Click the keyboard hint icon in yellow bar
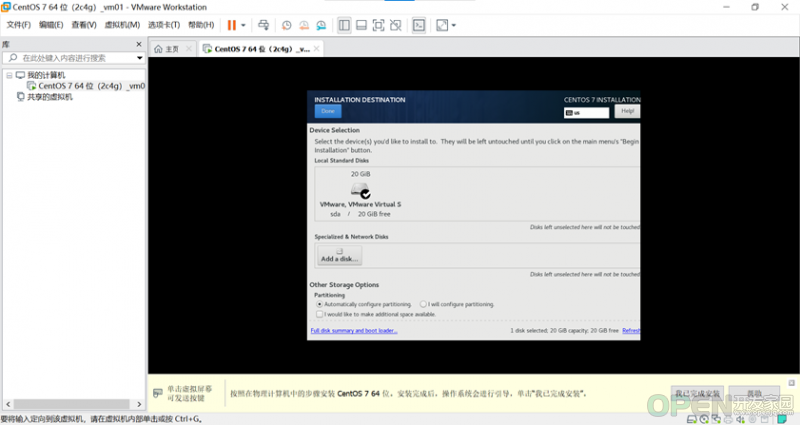Image resolution: width=800 pixels, height=425 pixels. 158,393
